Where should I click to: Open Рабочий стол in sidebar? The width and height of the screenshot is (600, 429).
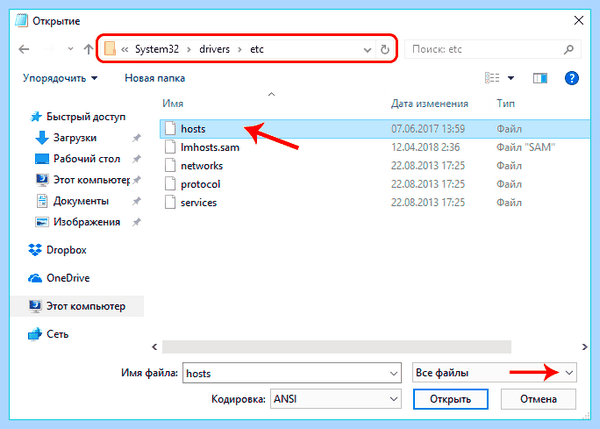pos(78,159)
